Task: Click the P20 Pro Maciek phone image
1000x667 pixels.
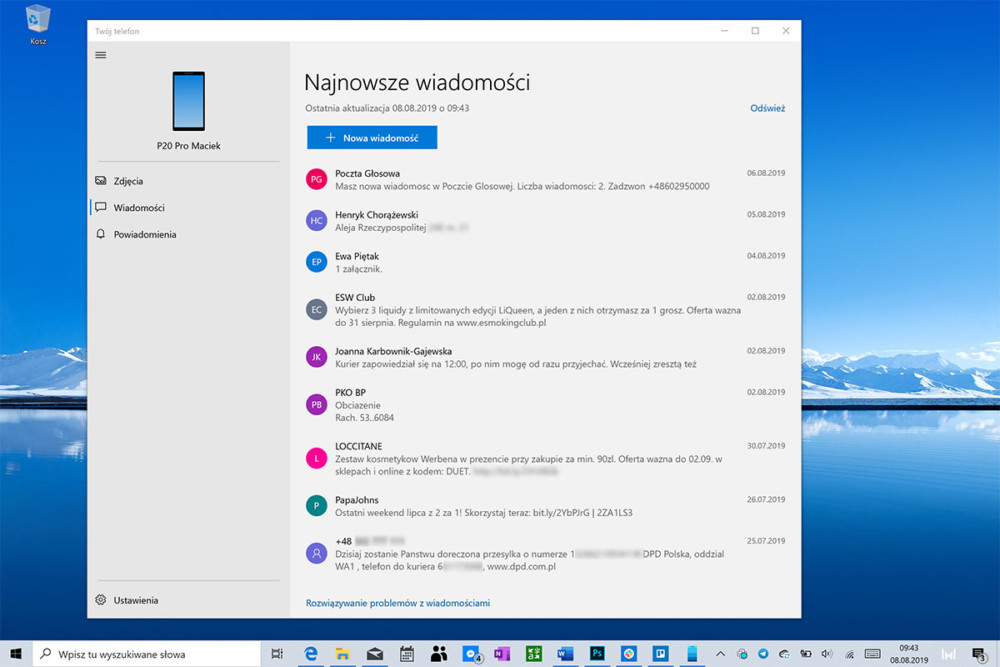Action: (189, 101)
